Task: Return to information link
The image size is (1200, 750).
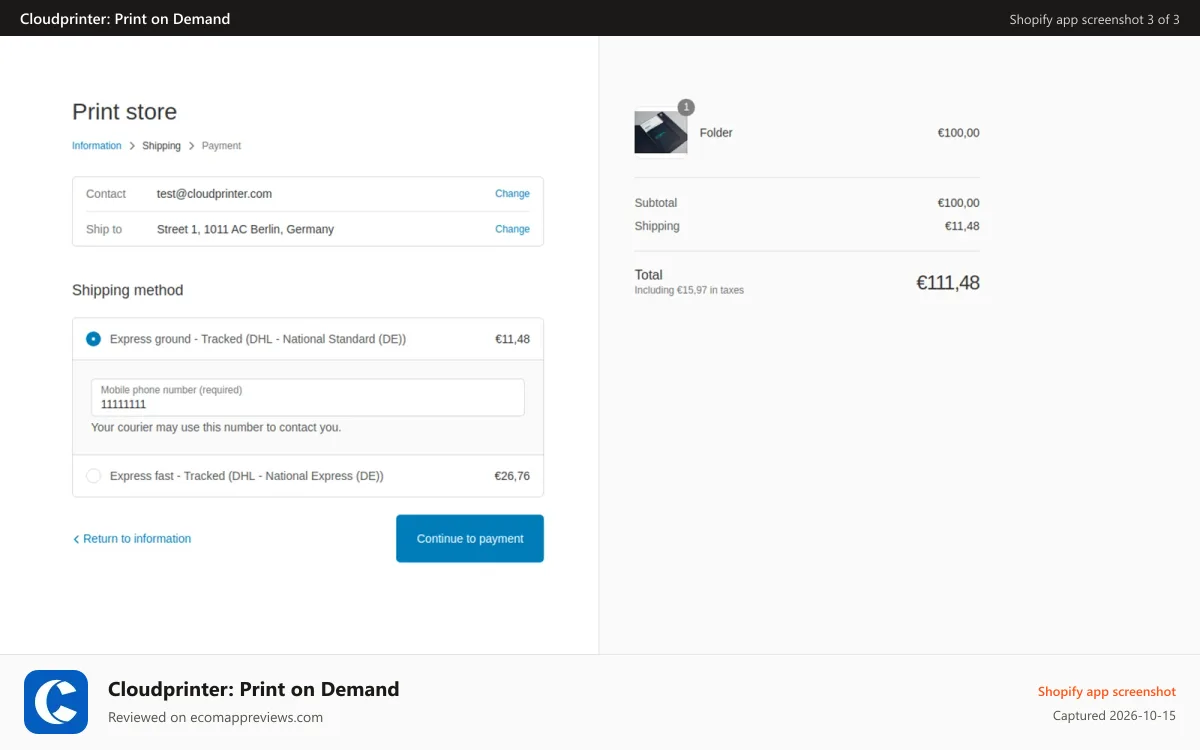Action: click(132, 539)
